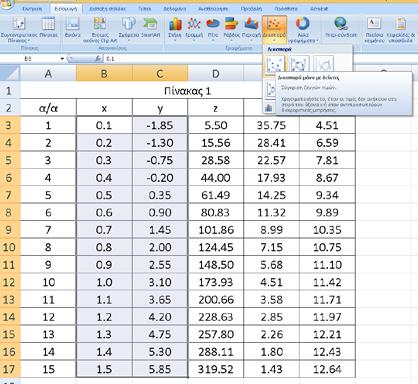Select cell containing -1.85
The width and height of the screenshot is (418, 384).
click(160, 125)
